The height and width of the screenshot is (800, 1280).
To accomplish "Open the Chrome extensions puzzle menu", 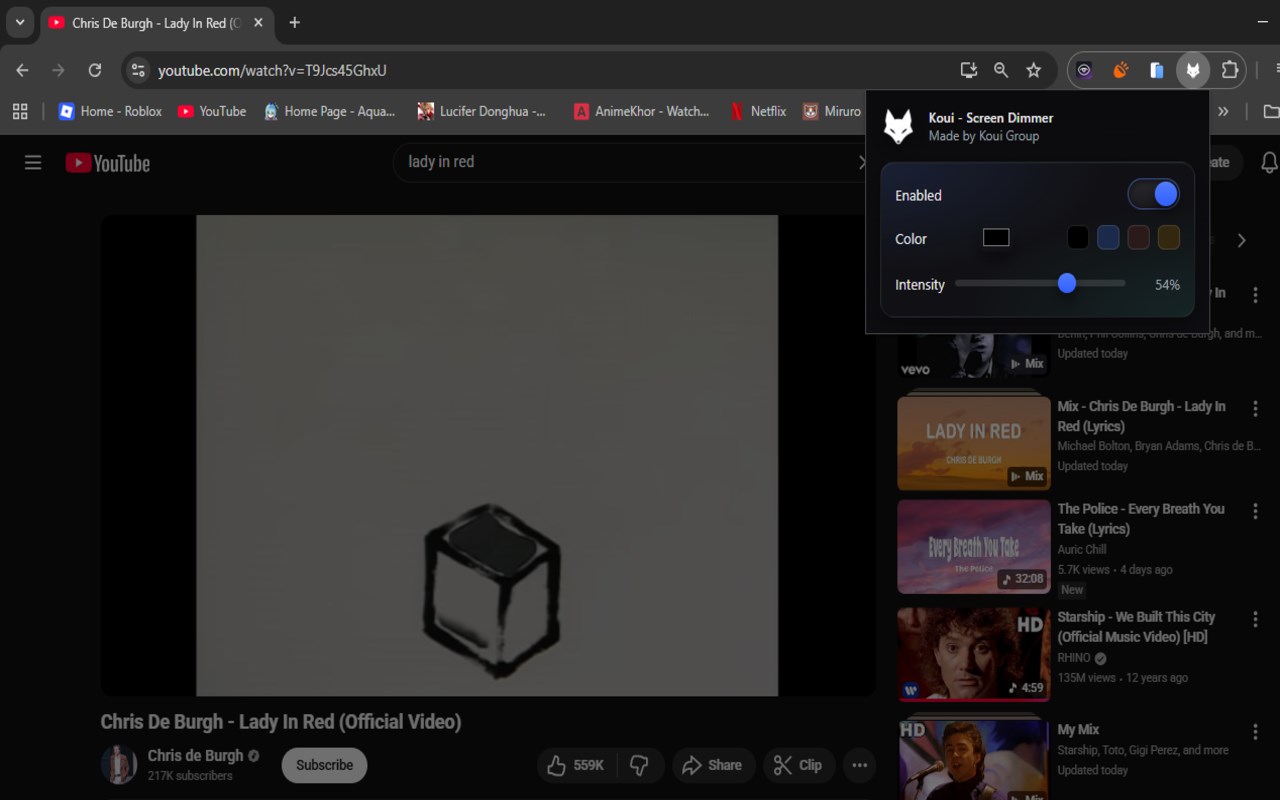I will pos(1230,70).
